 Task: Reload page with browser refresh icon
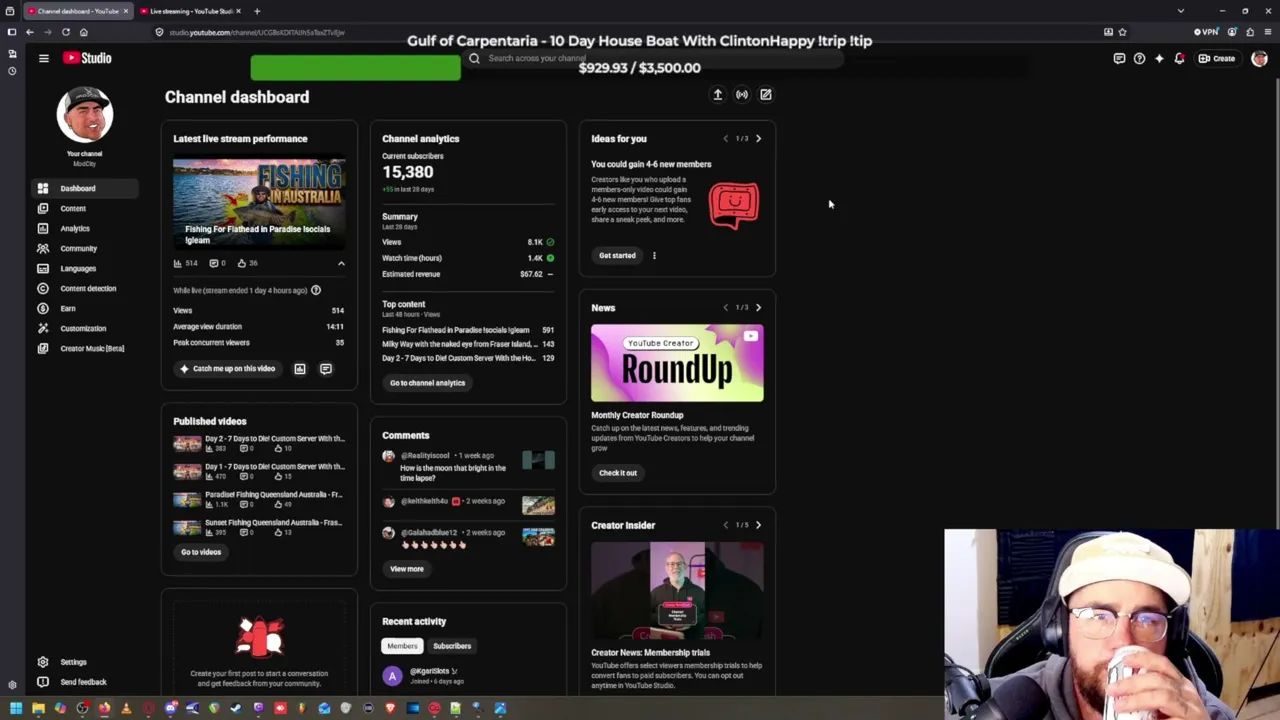66,32
